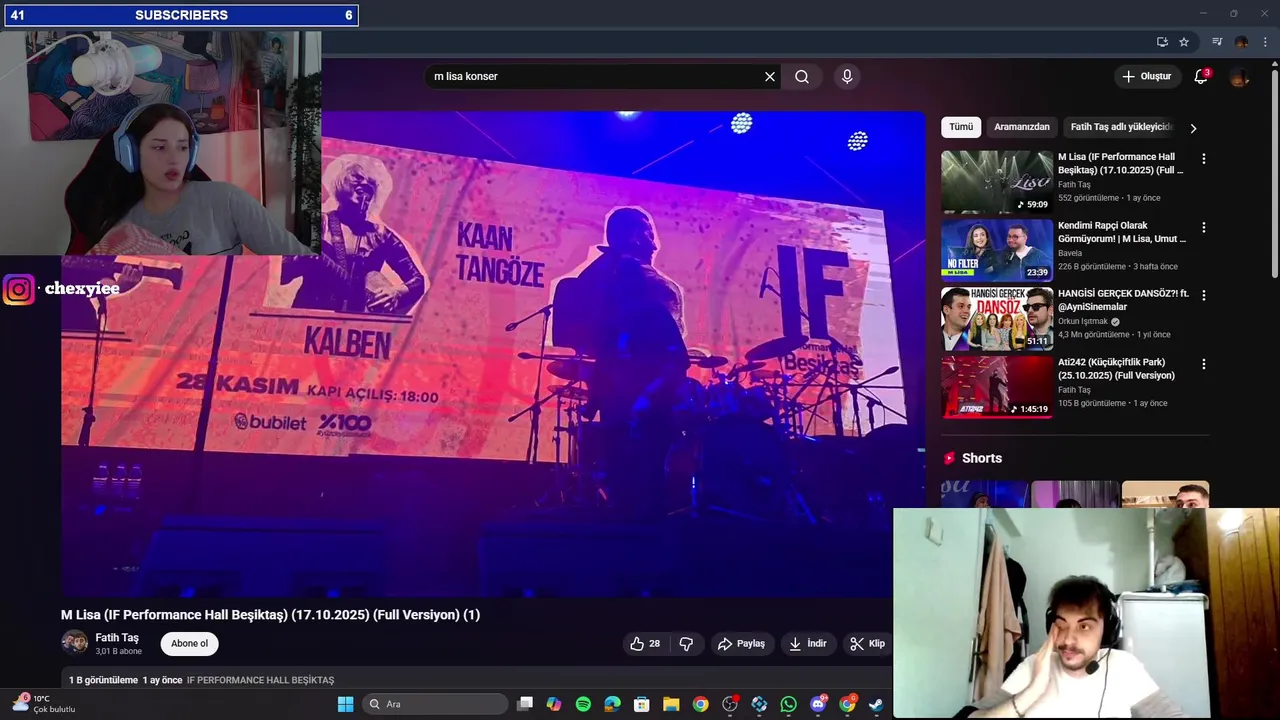
Task: Open options for HANGİSİ GERÇEK DANSÖZ video
Action: coord(1204,295)
